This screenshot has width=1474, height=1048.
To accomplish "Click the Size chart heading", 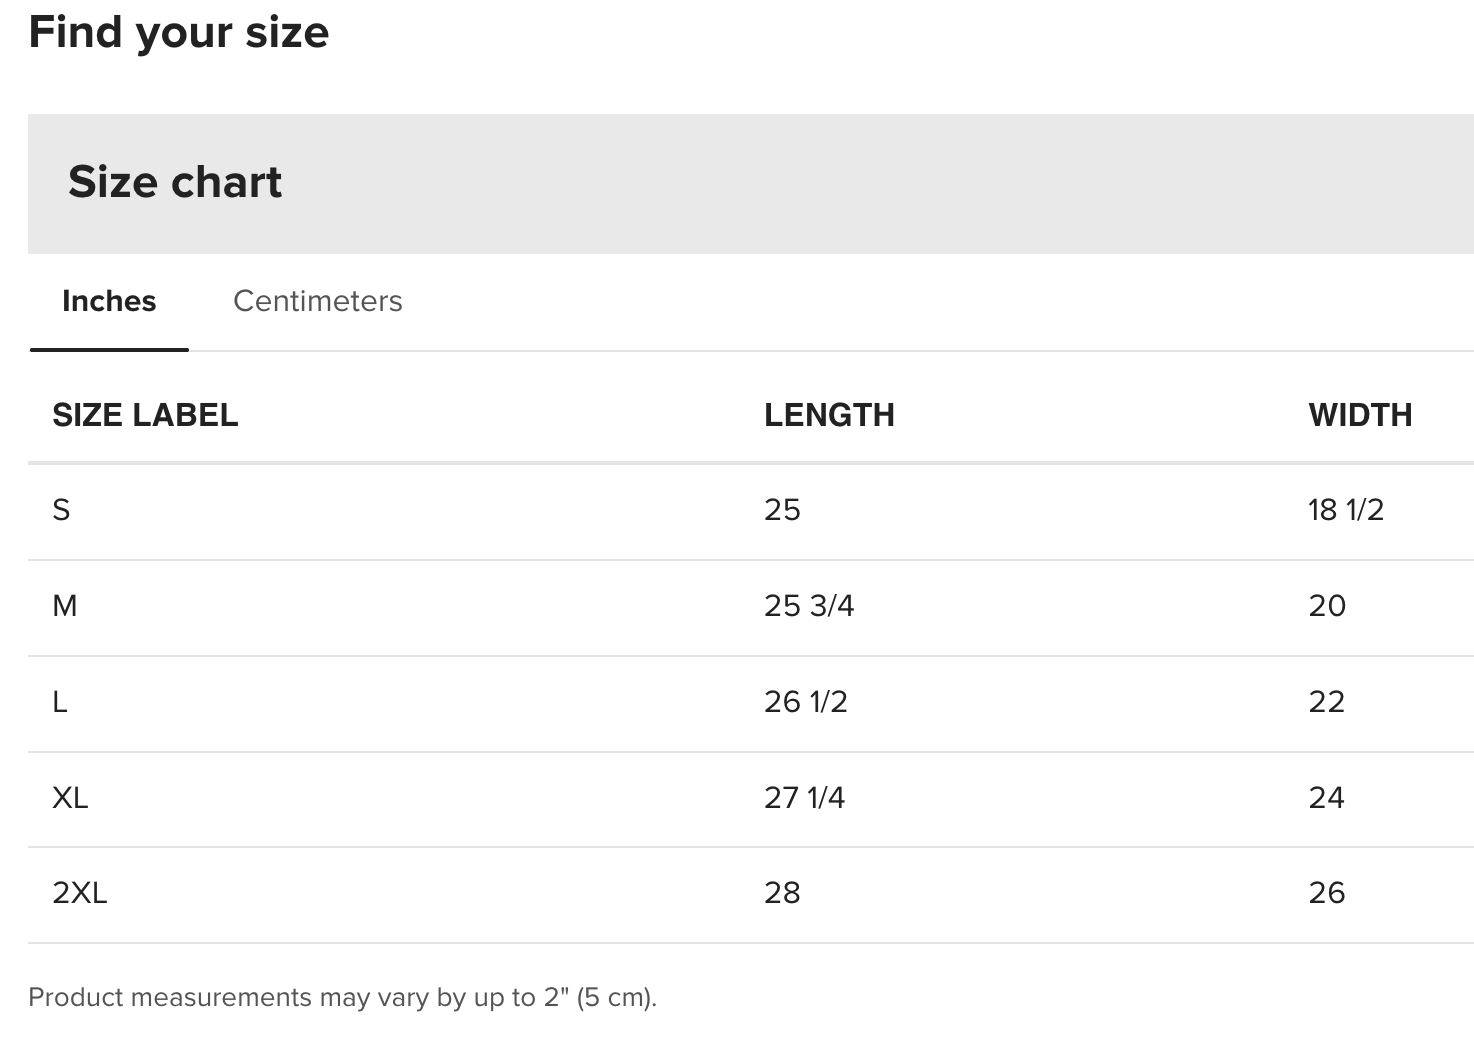I will point(175,182).
